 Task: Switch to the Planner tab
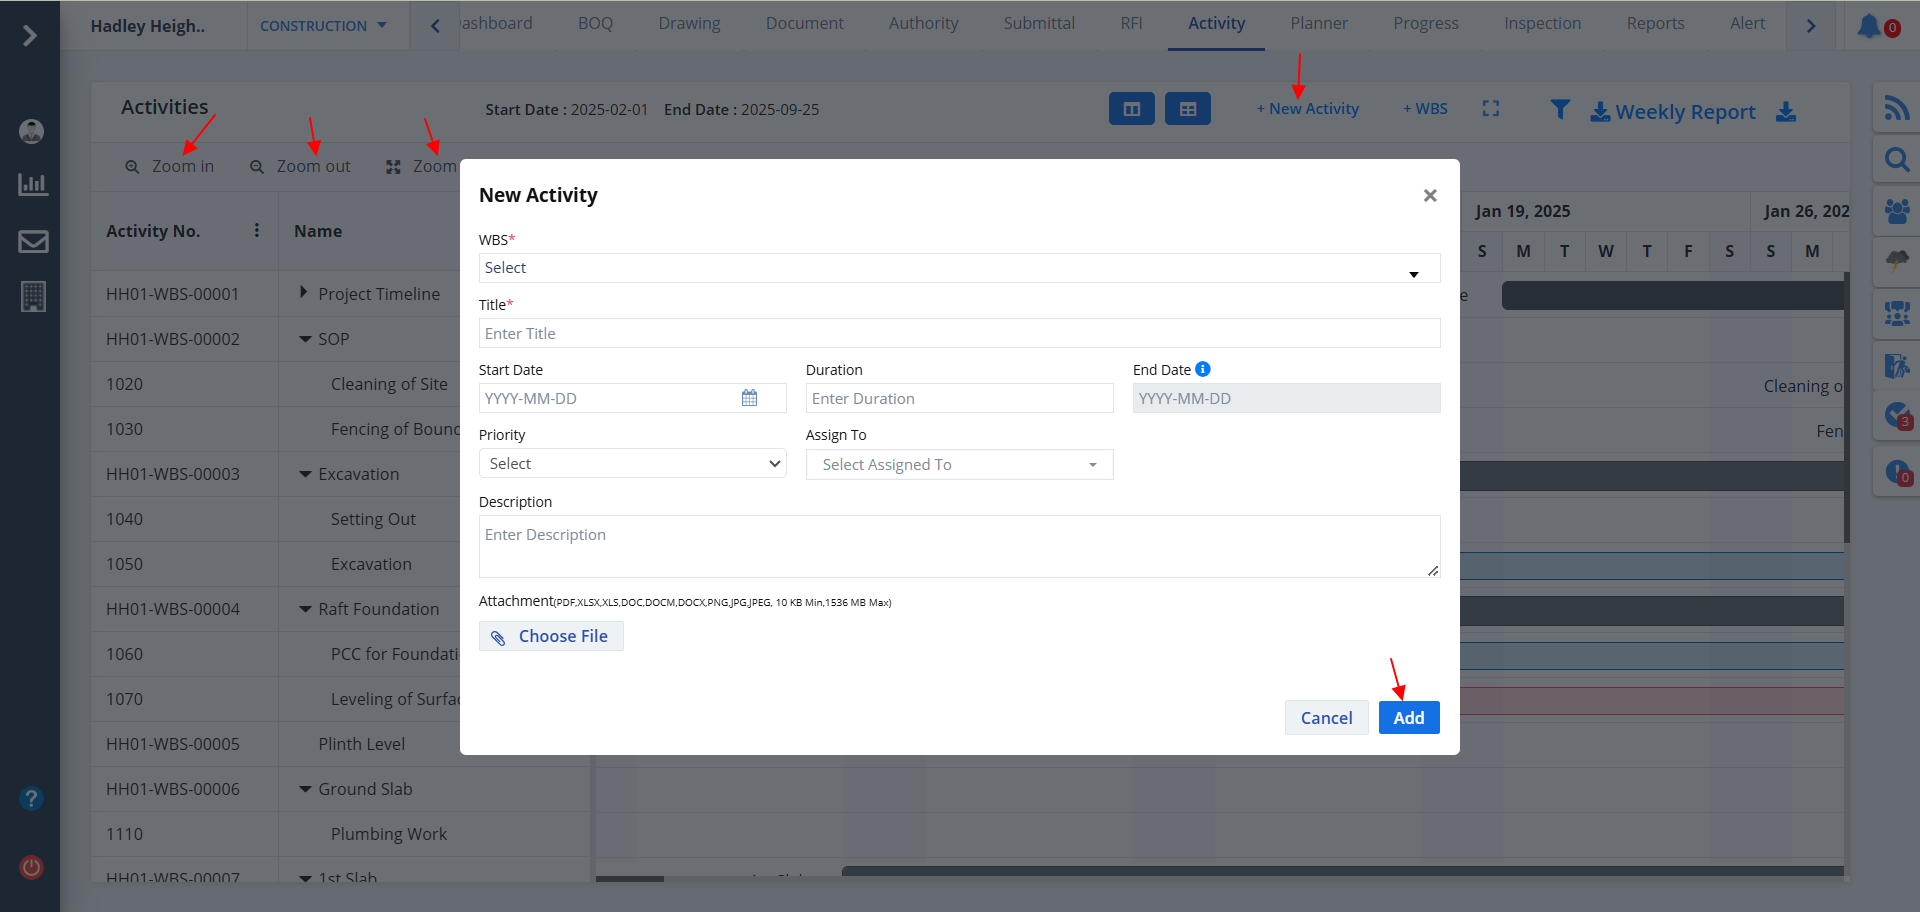click(x=1318, y=24)
